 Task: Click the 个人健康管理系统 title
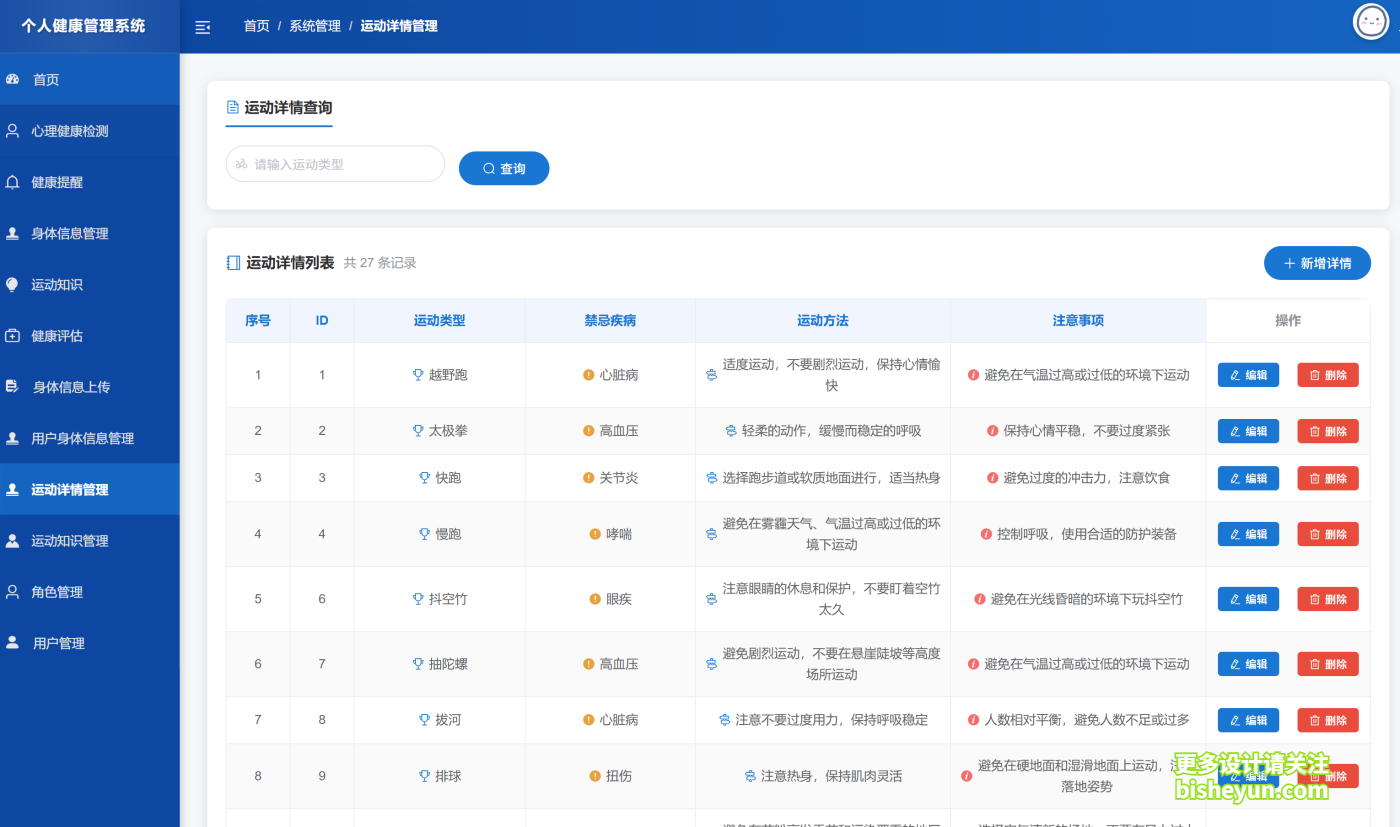84,26
